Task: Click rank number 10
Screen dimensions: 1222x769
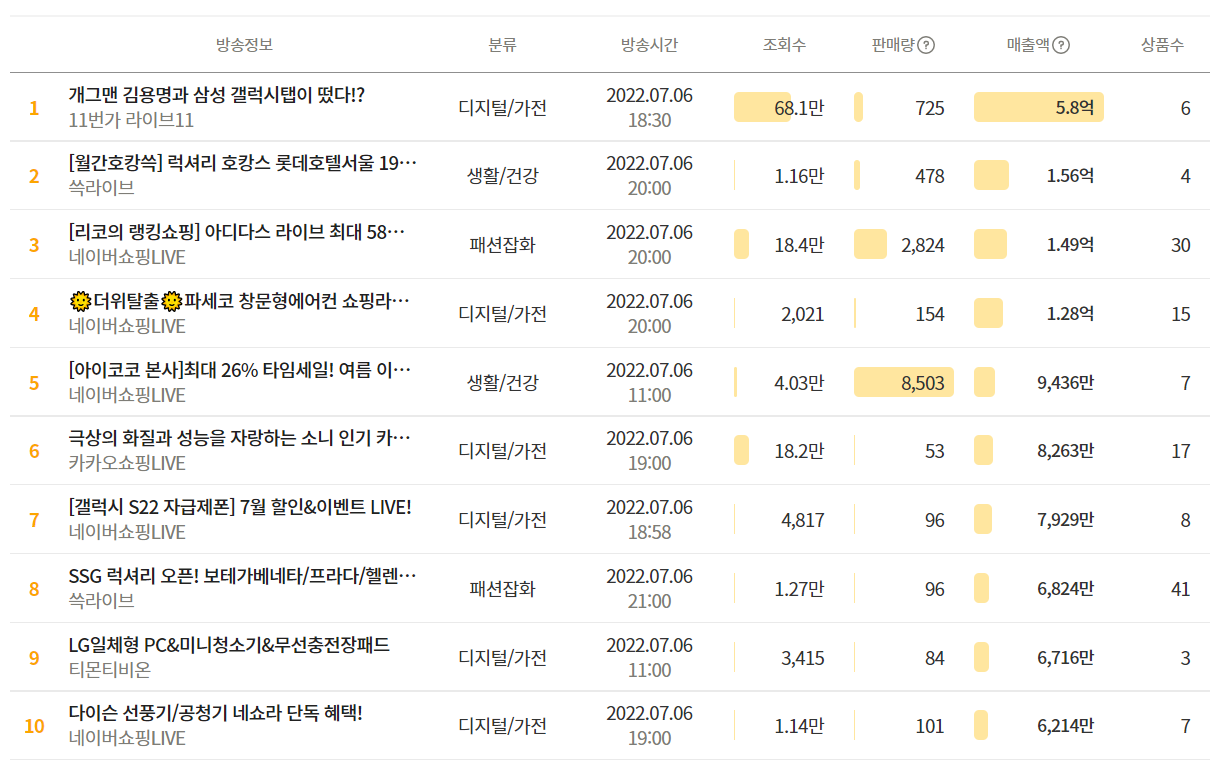Action: click(x=34, y=726)
